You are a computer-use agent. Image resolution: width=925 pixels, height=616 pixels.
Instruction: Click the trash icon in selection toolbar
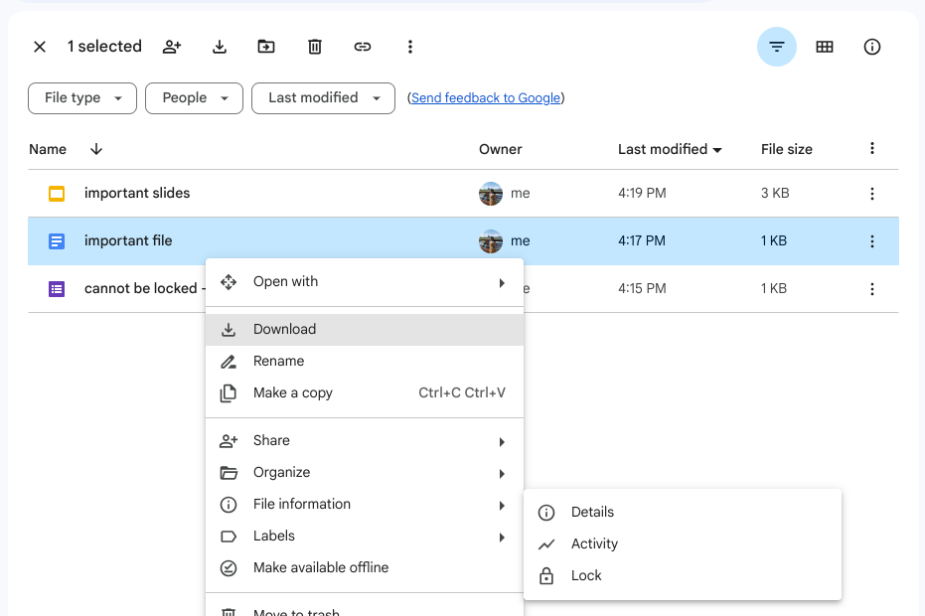pos(315,47)
